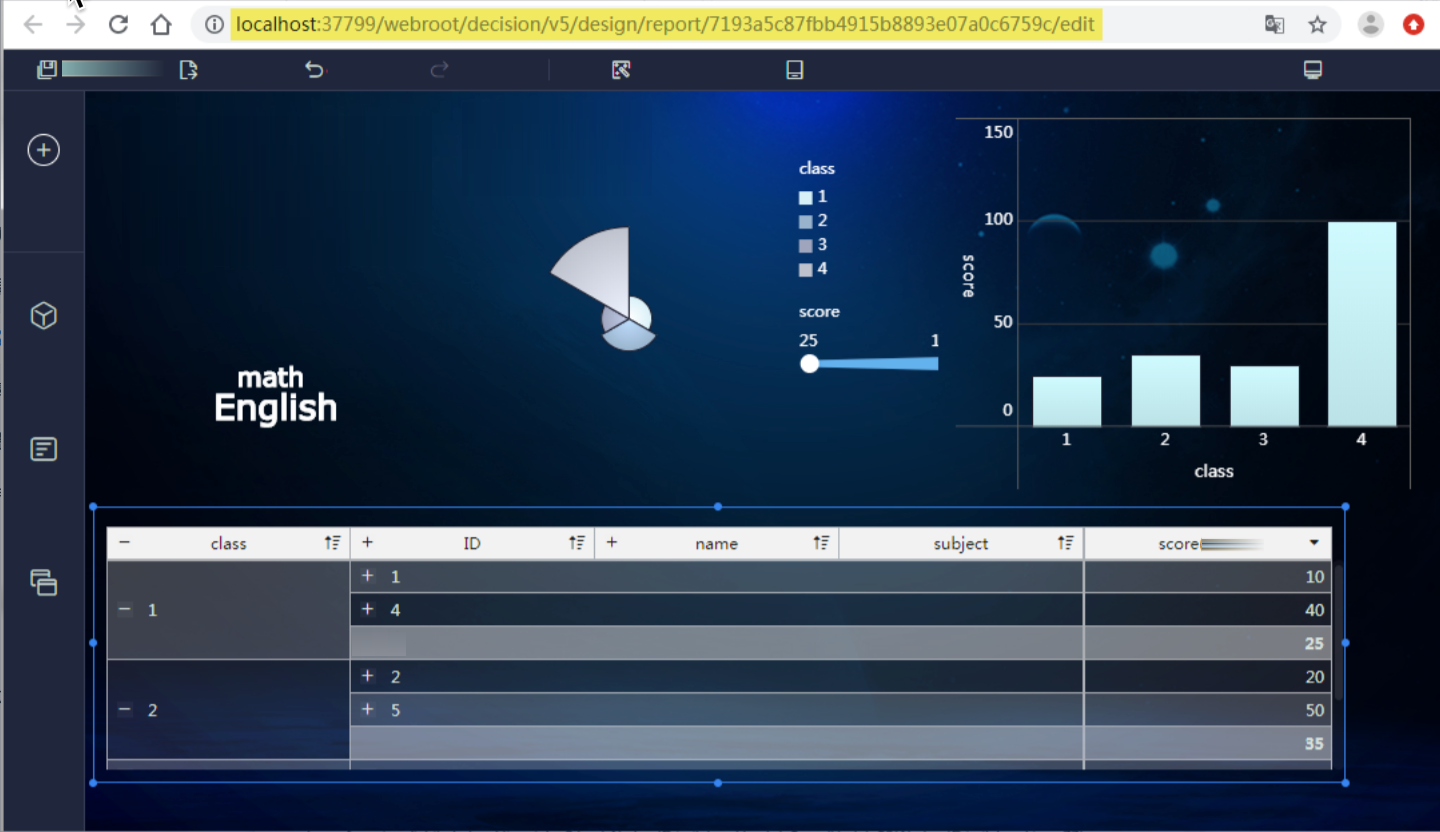
Task: Click the red update arrow icon
Action: (x=1413, y=25)
